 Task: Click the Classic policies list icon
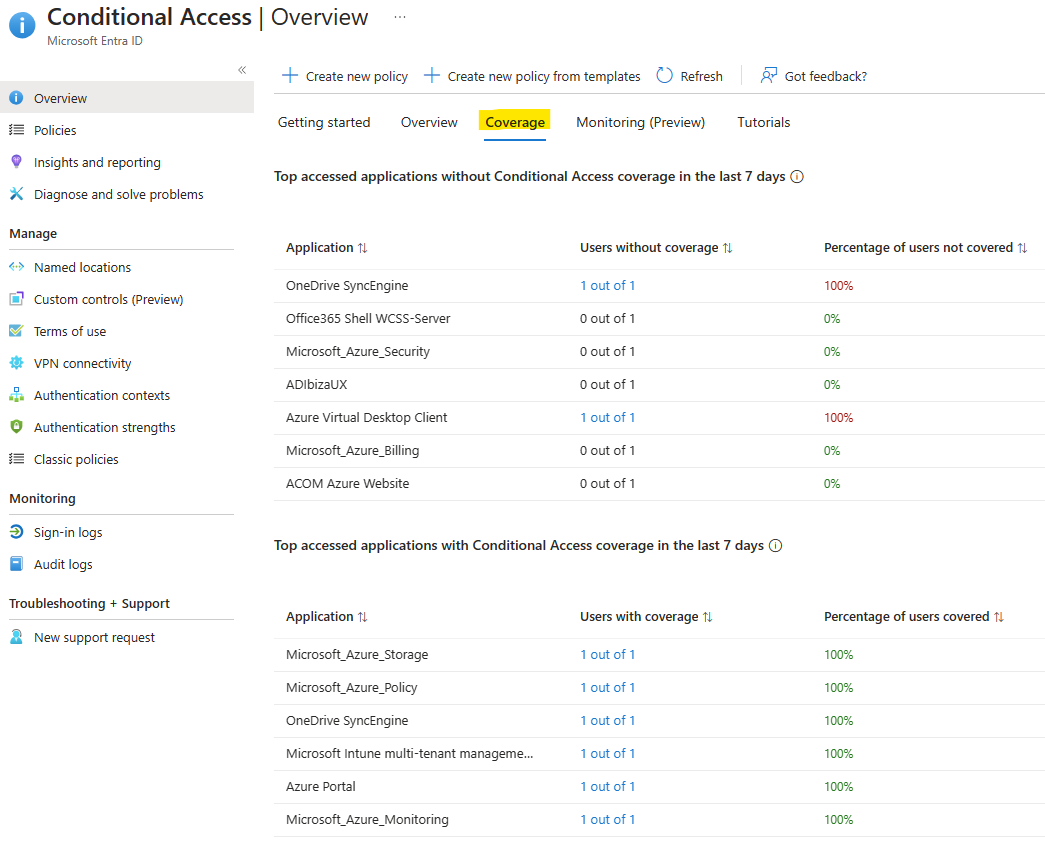(17, 458)
